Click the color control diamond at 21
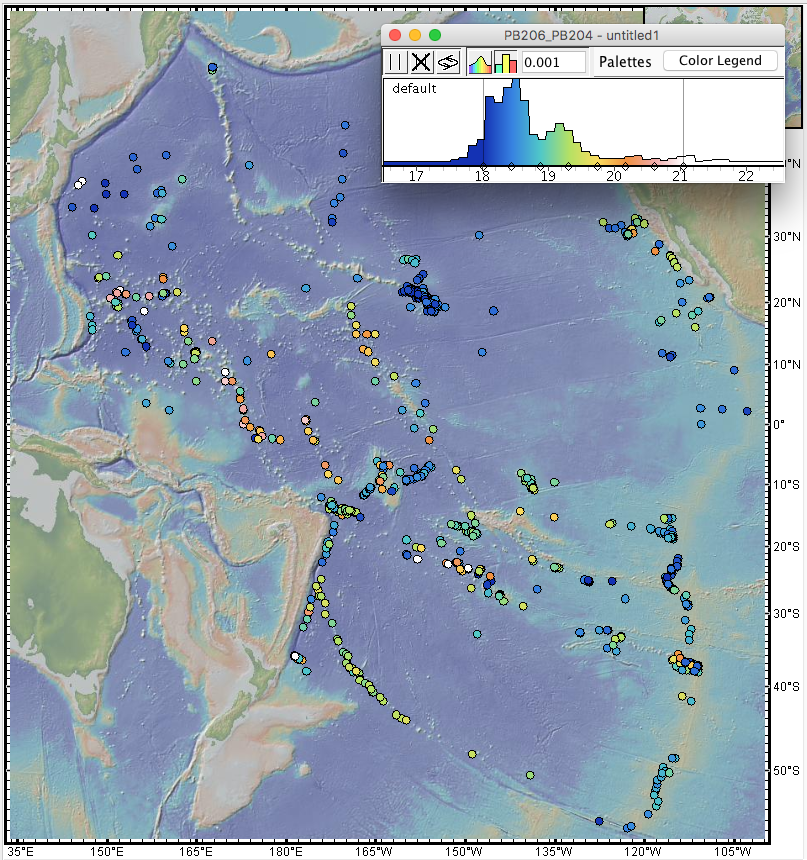 (684, 166)
